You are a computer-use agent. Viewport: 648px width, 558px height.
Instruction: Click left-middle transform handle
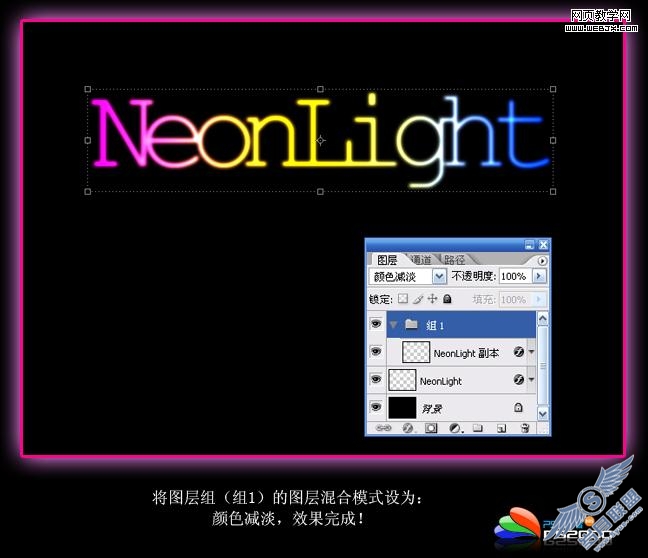[x=88, y=141]
